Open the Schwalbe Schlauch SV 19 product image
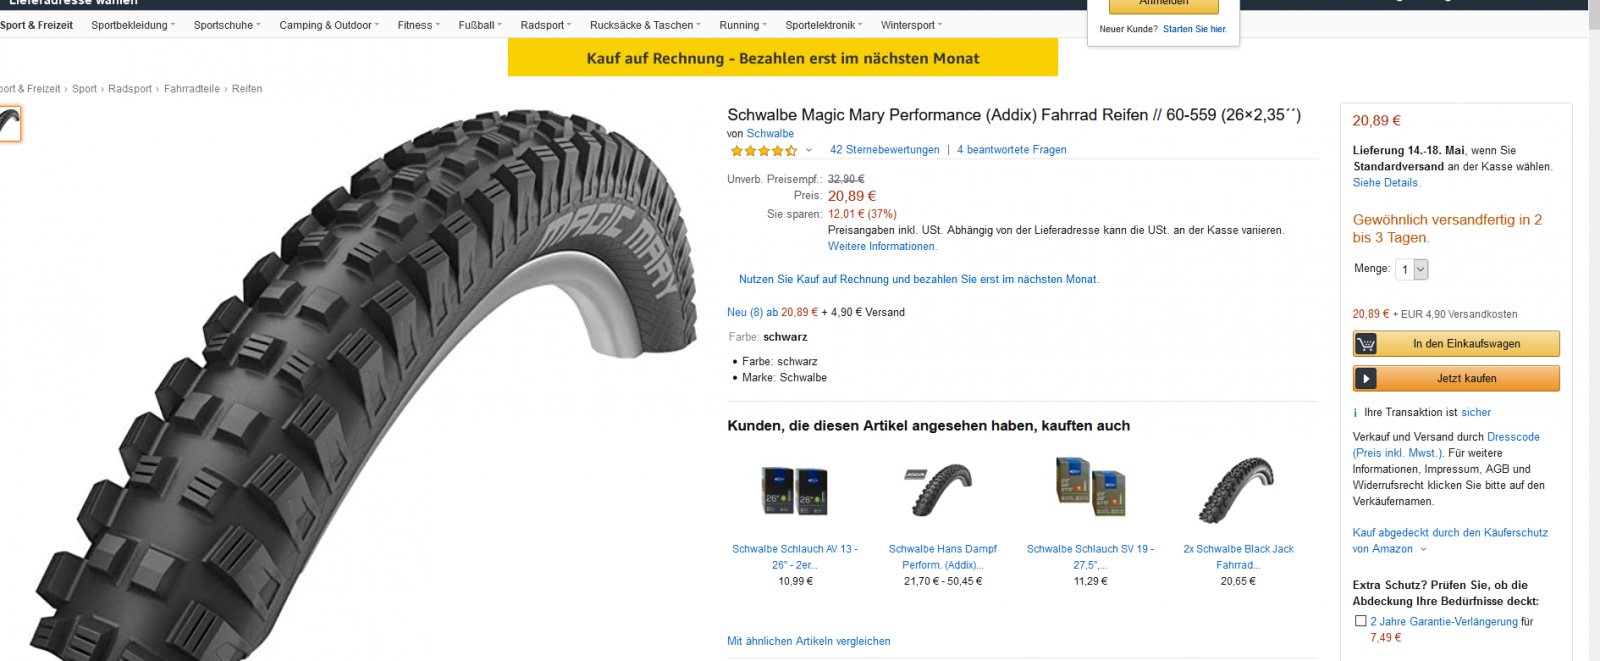The height and width of the screenshot is (661, 1600). 1090,487
